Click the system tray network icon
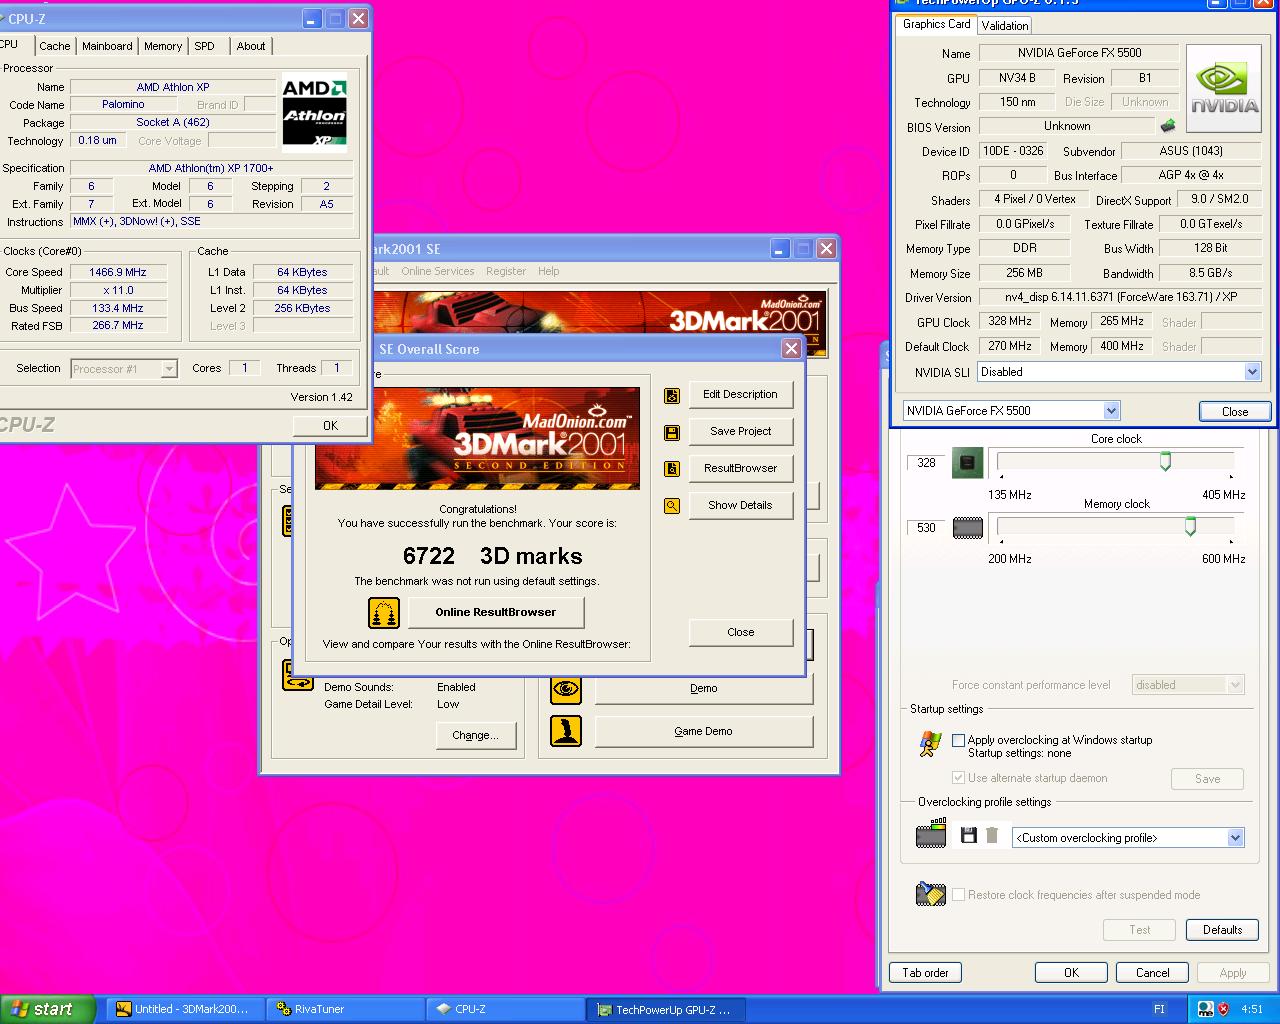Screen dimensions: 1280x1024 tap(1205, 1009)
